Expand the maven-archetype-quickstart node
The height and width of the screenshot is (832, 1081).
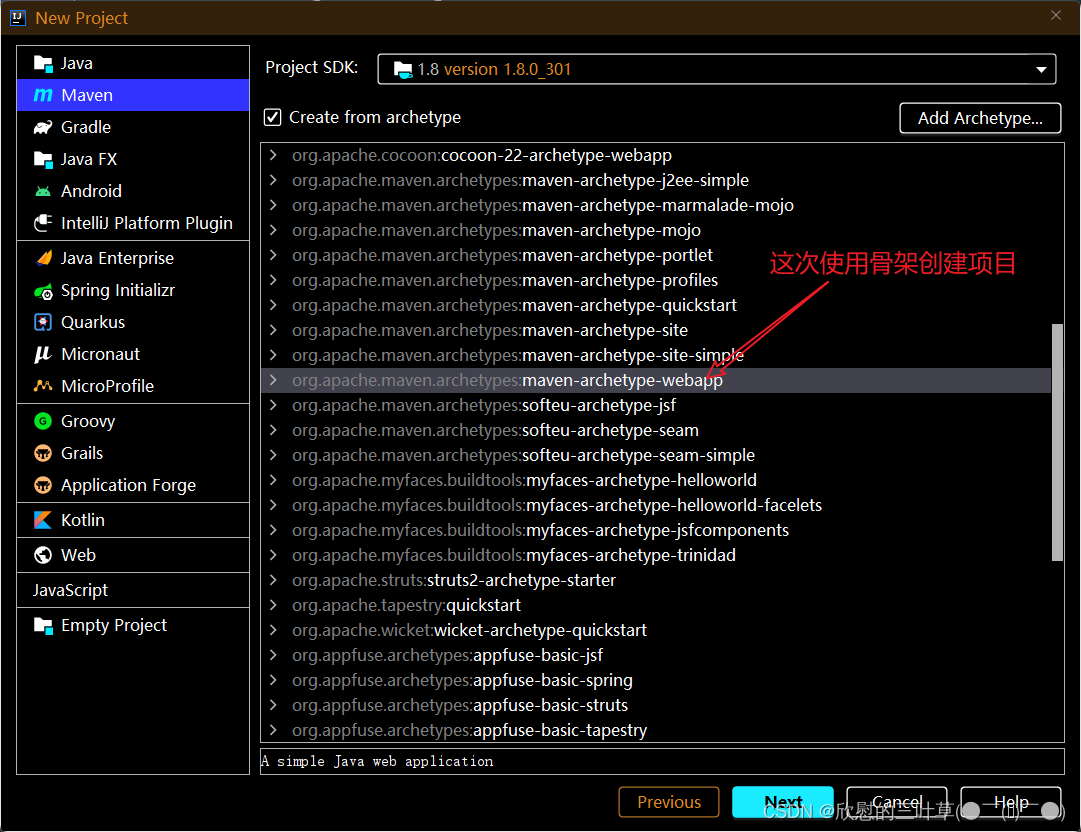click(274, 305)
